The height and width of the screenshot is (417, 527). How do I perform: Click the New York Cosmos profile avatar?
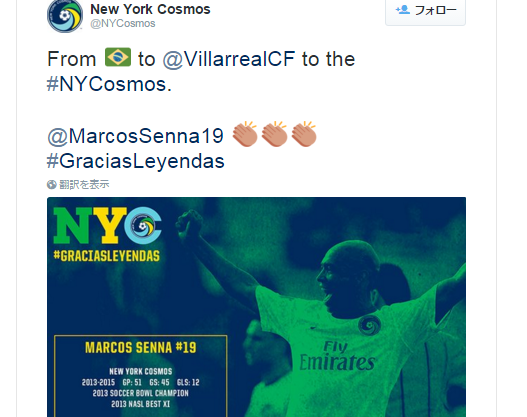(65, 15)
